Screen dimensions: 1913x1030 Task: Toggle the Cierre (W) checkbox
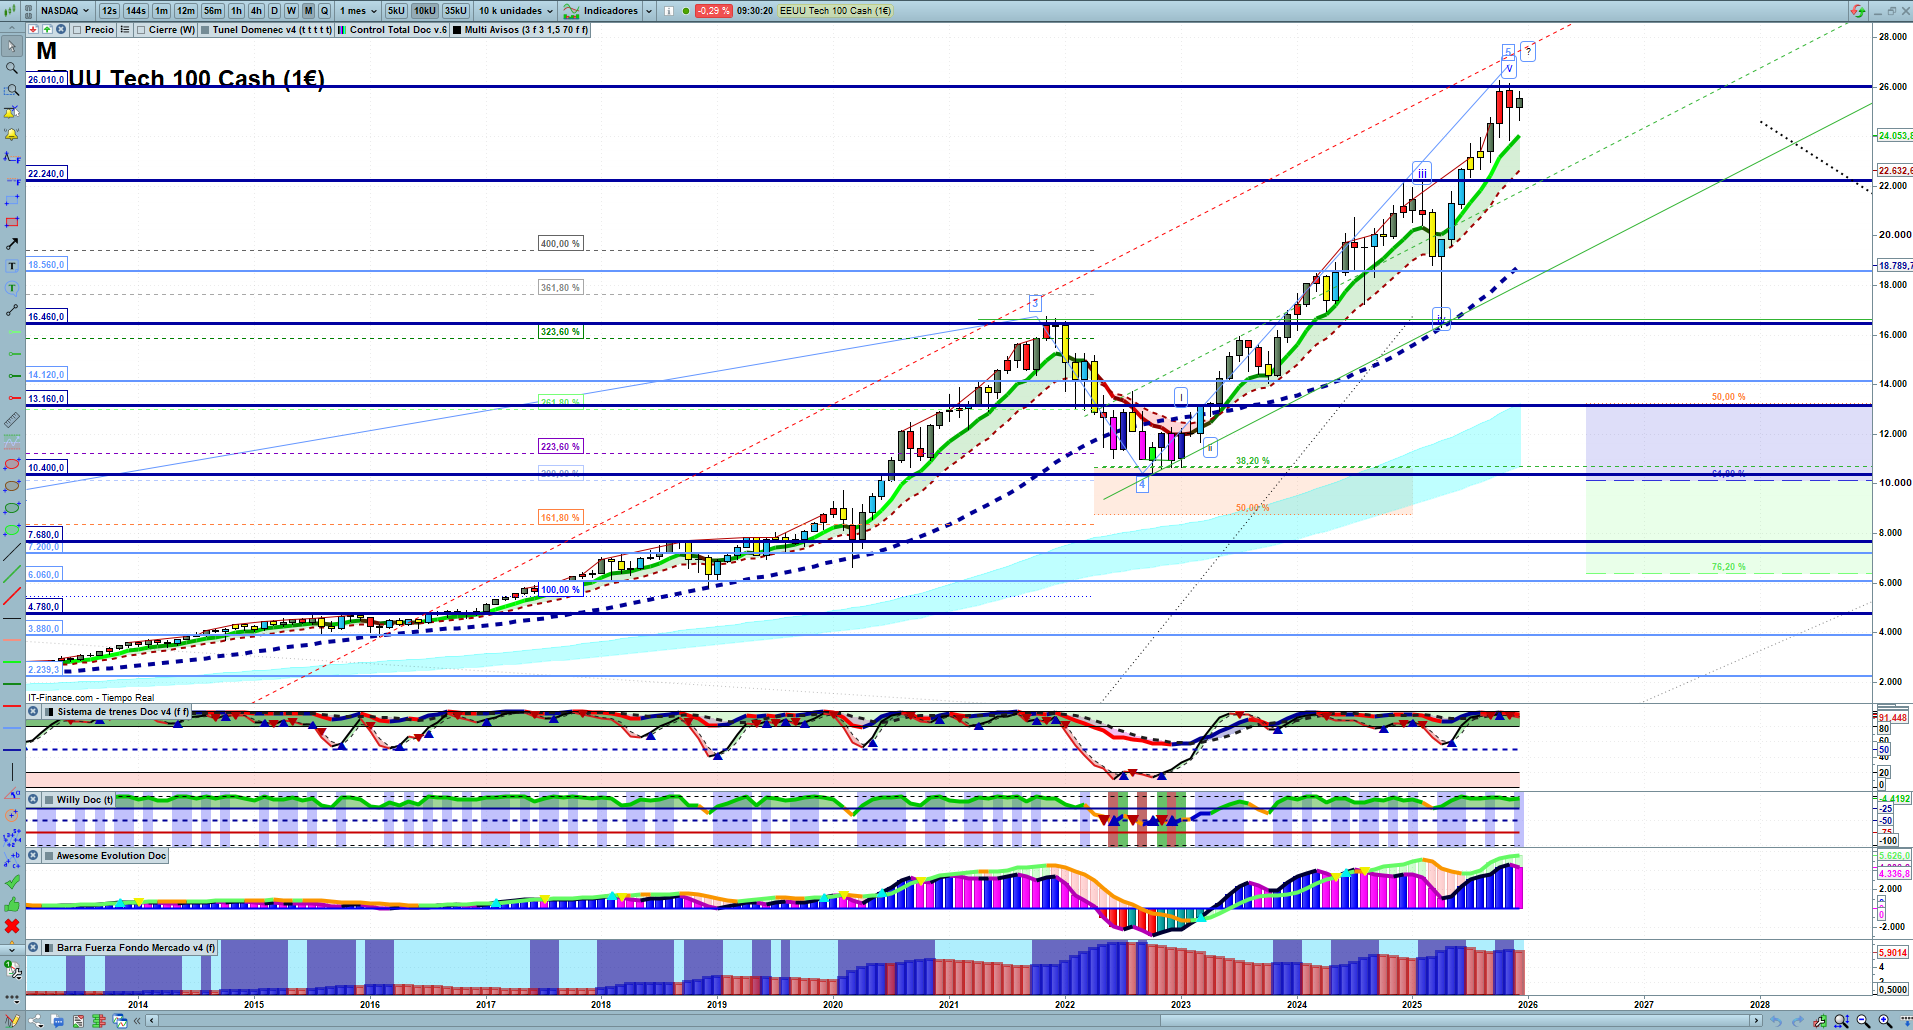[141, 30]
